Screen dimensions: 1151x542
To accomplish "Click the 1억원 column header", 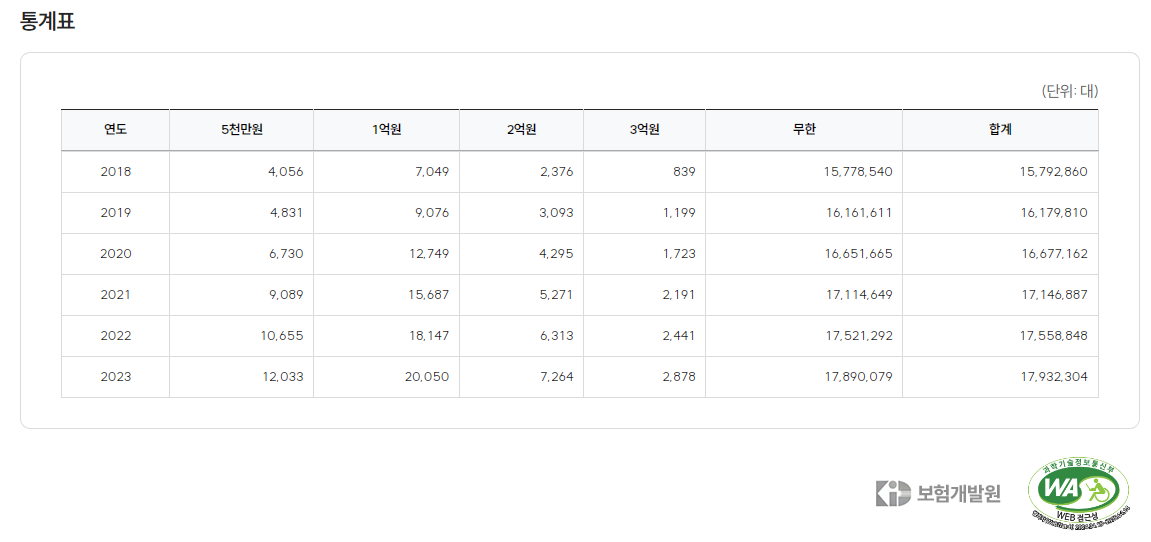I will 386,130.
